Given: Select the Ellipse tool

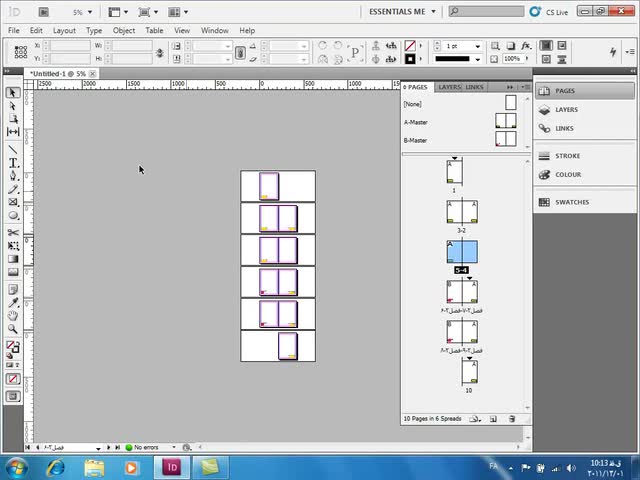Looking at the screenshot, I should 13,215.
